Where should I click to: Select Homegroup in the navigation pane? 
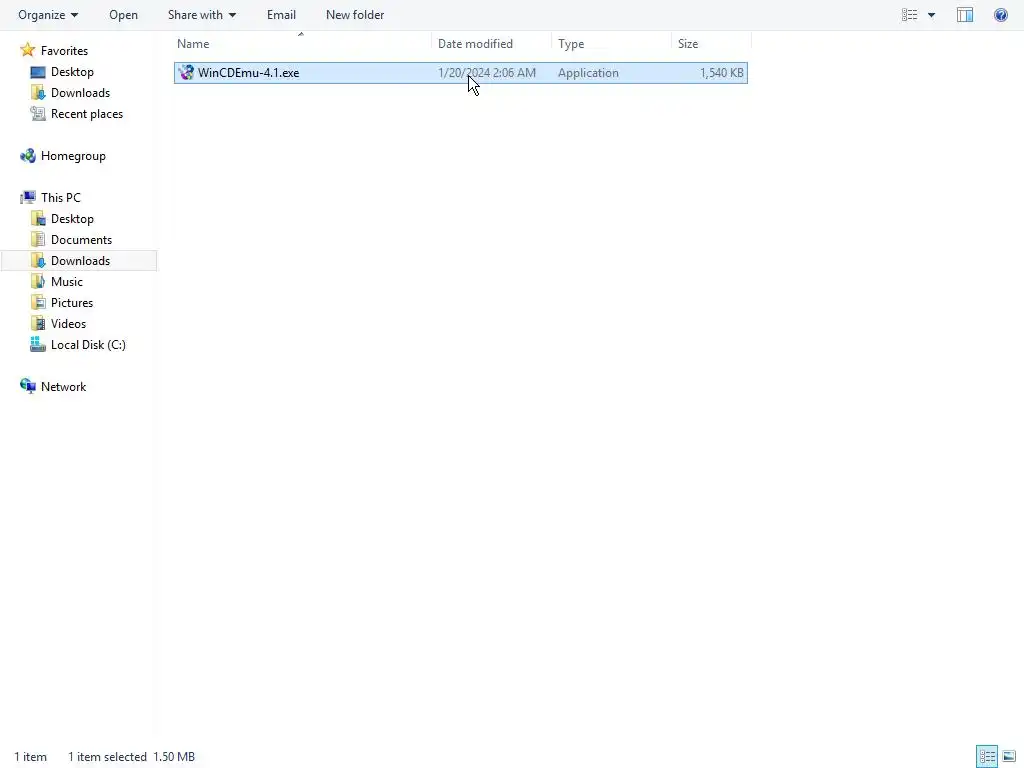[73, 155]
